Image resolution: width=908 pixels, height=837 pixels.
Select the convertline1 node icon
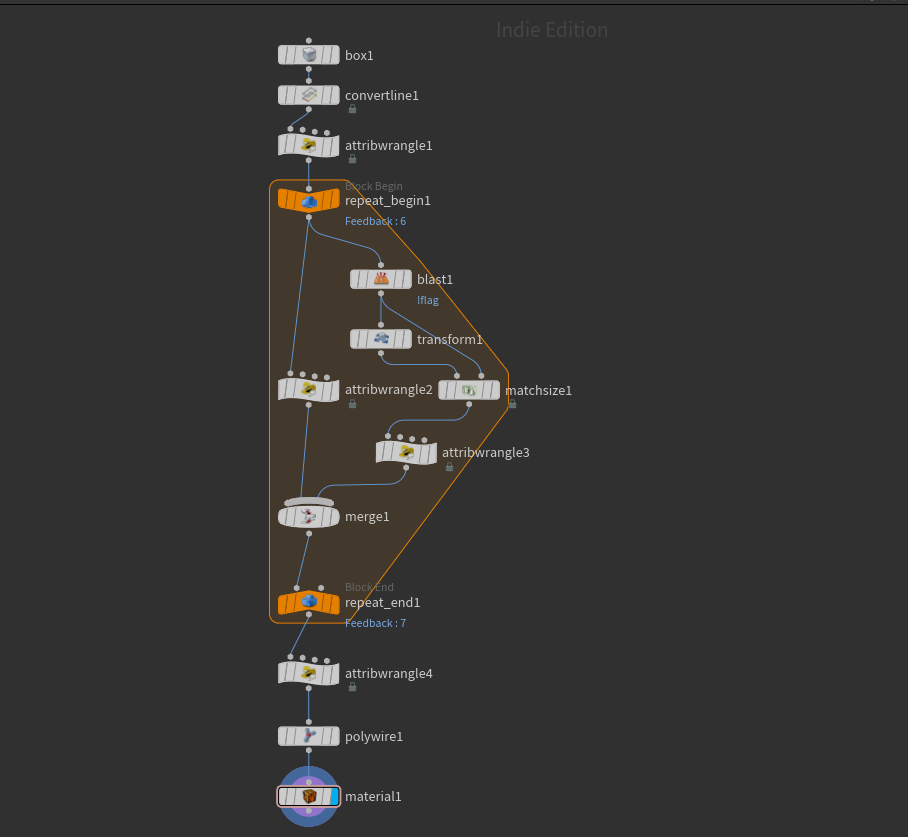click(309, 95)
